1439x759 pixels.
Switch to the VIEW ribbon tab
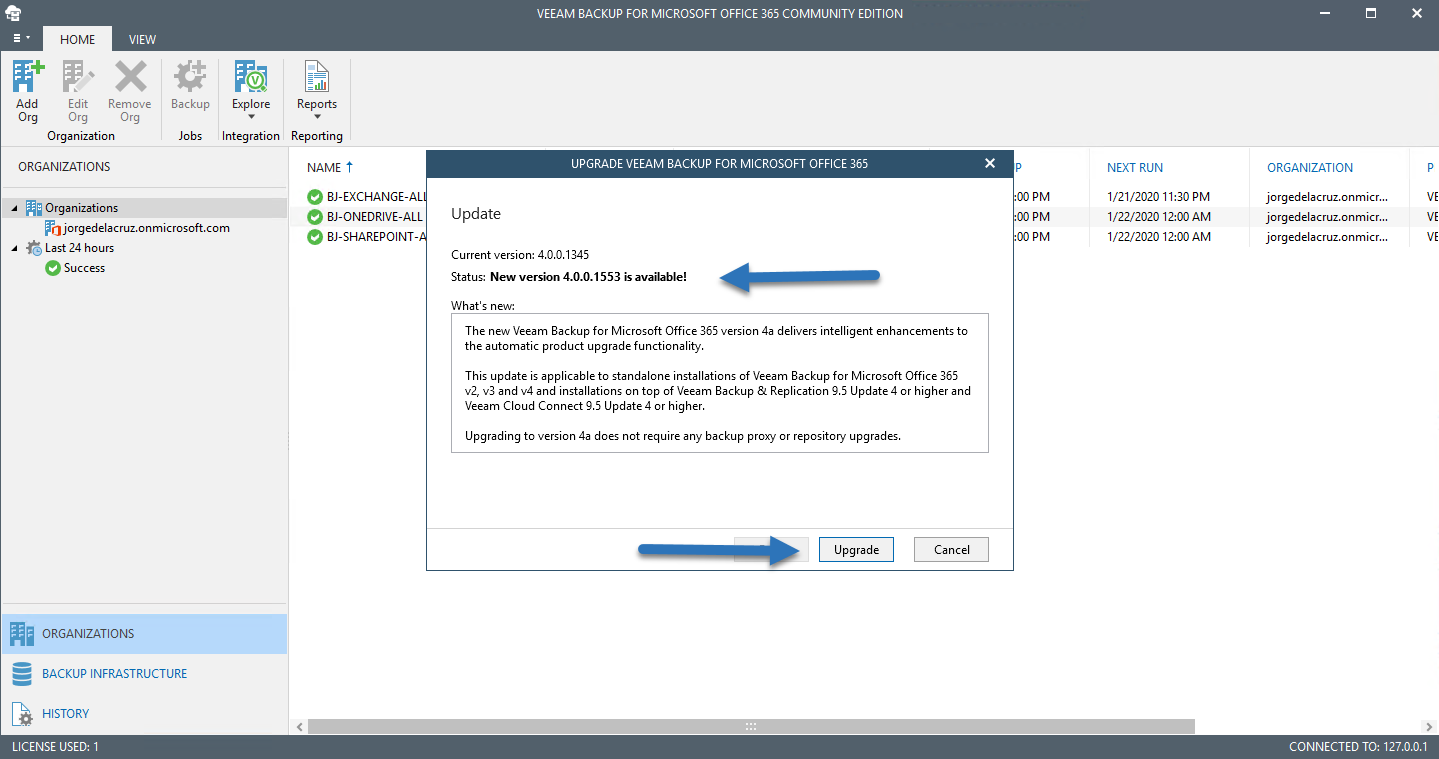point(142,39)
